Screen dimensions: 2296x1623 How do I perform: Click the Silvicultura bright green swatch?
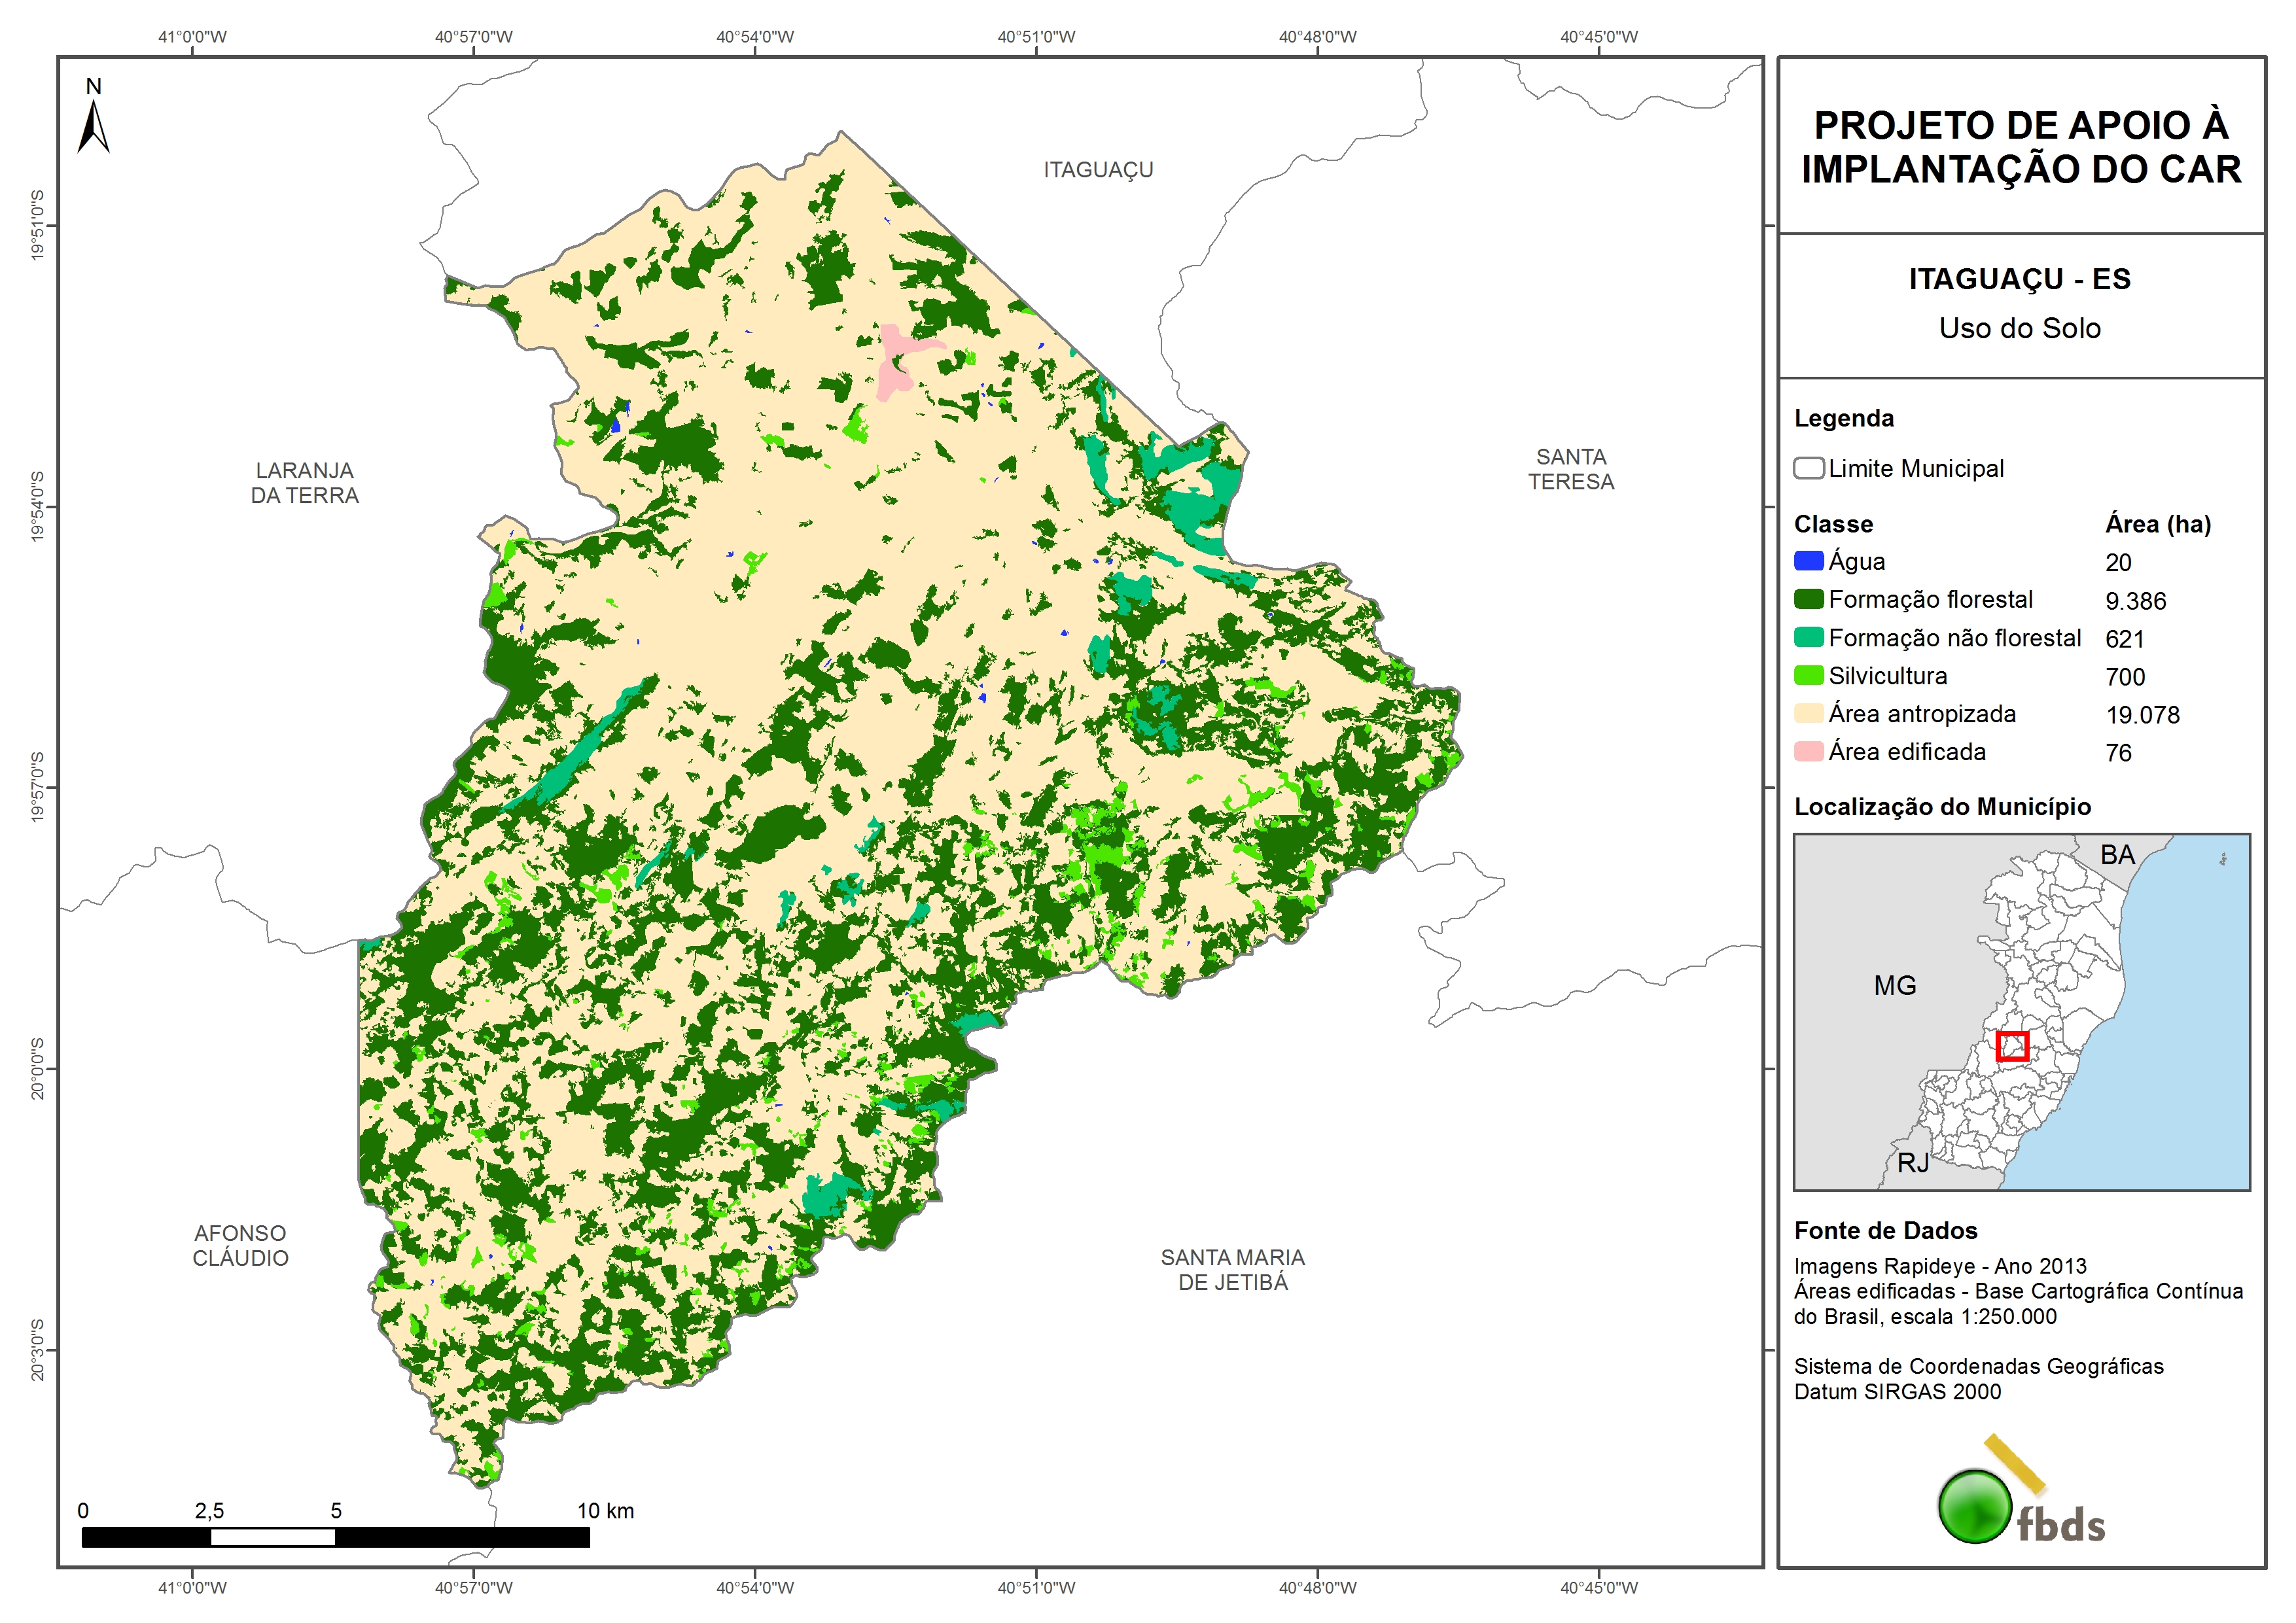pyautogui.click(x=1808, y=675)
